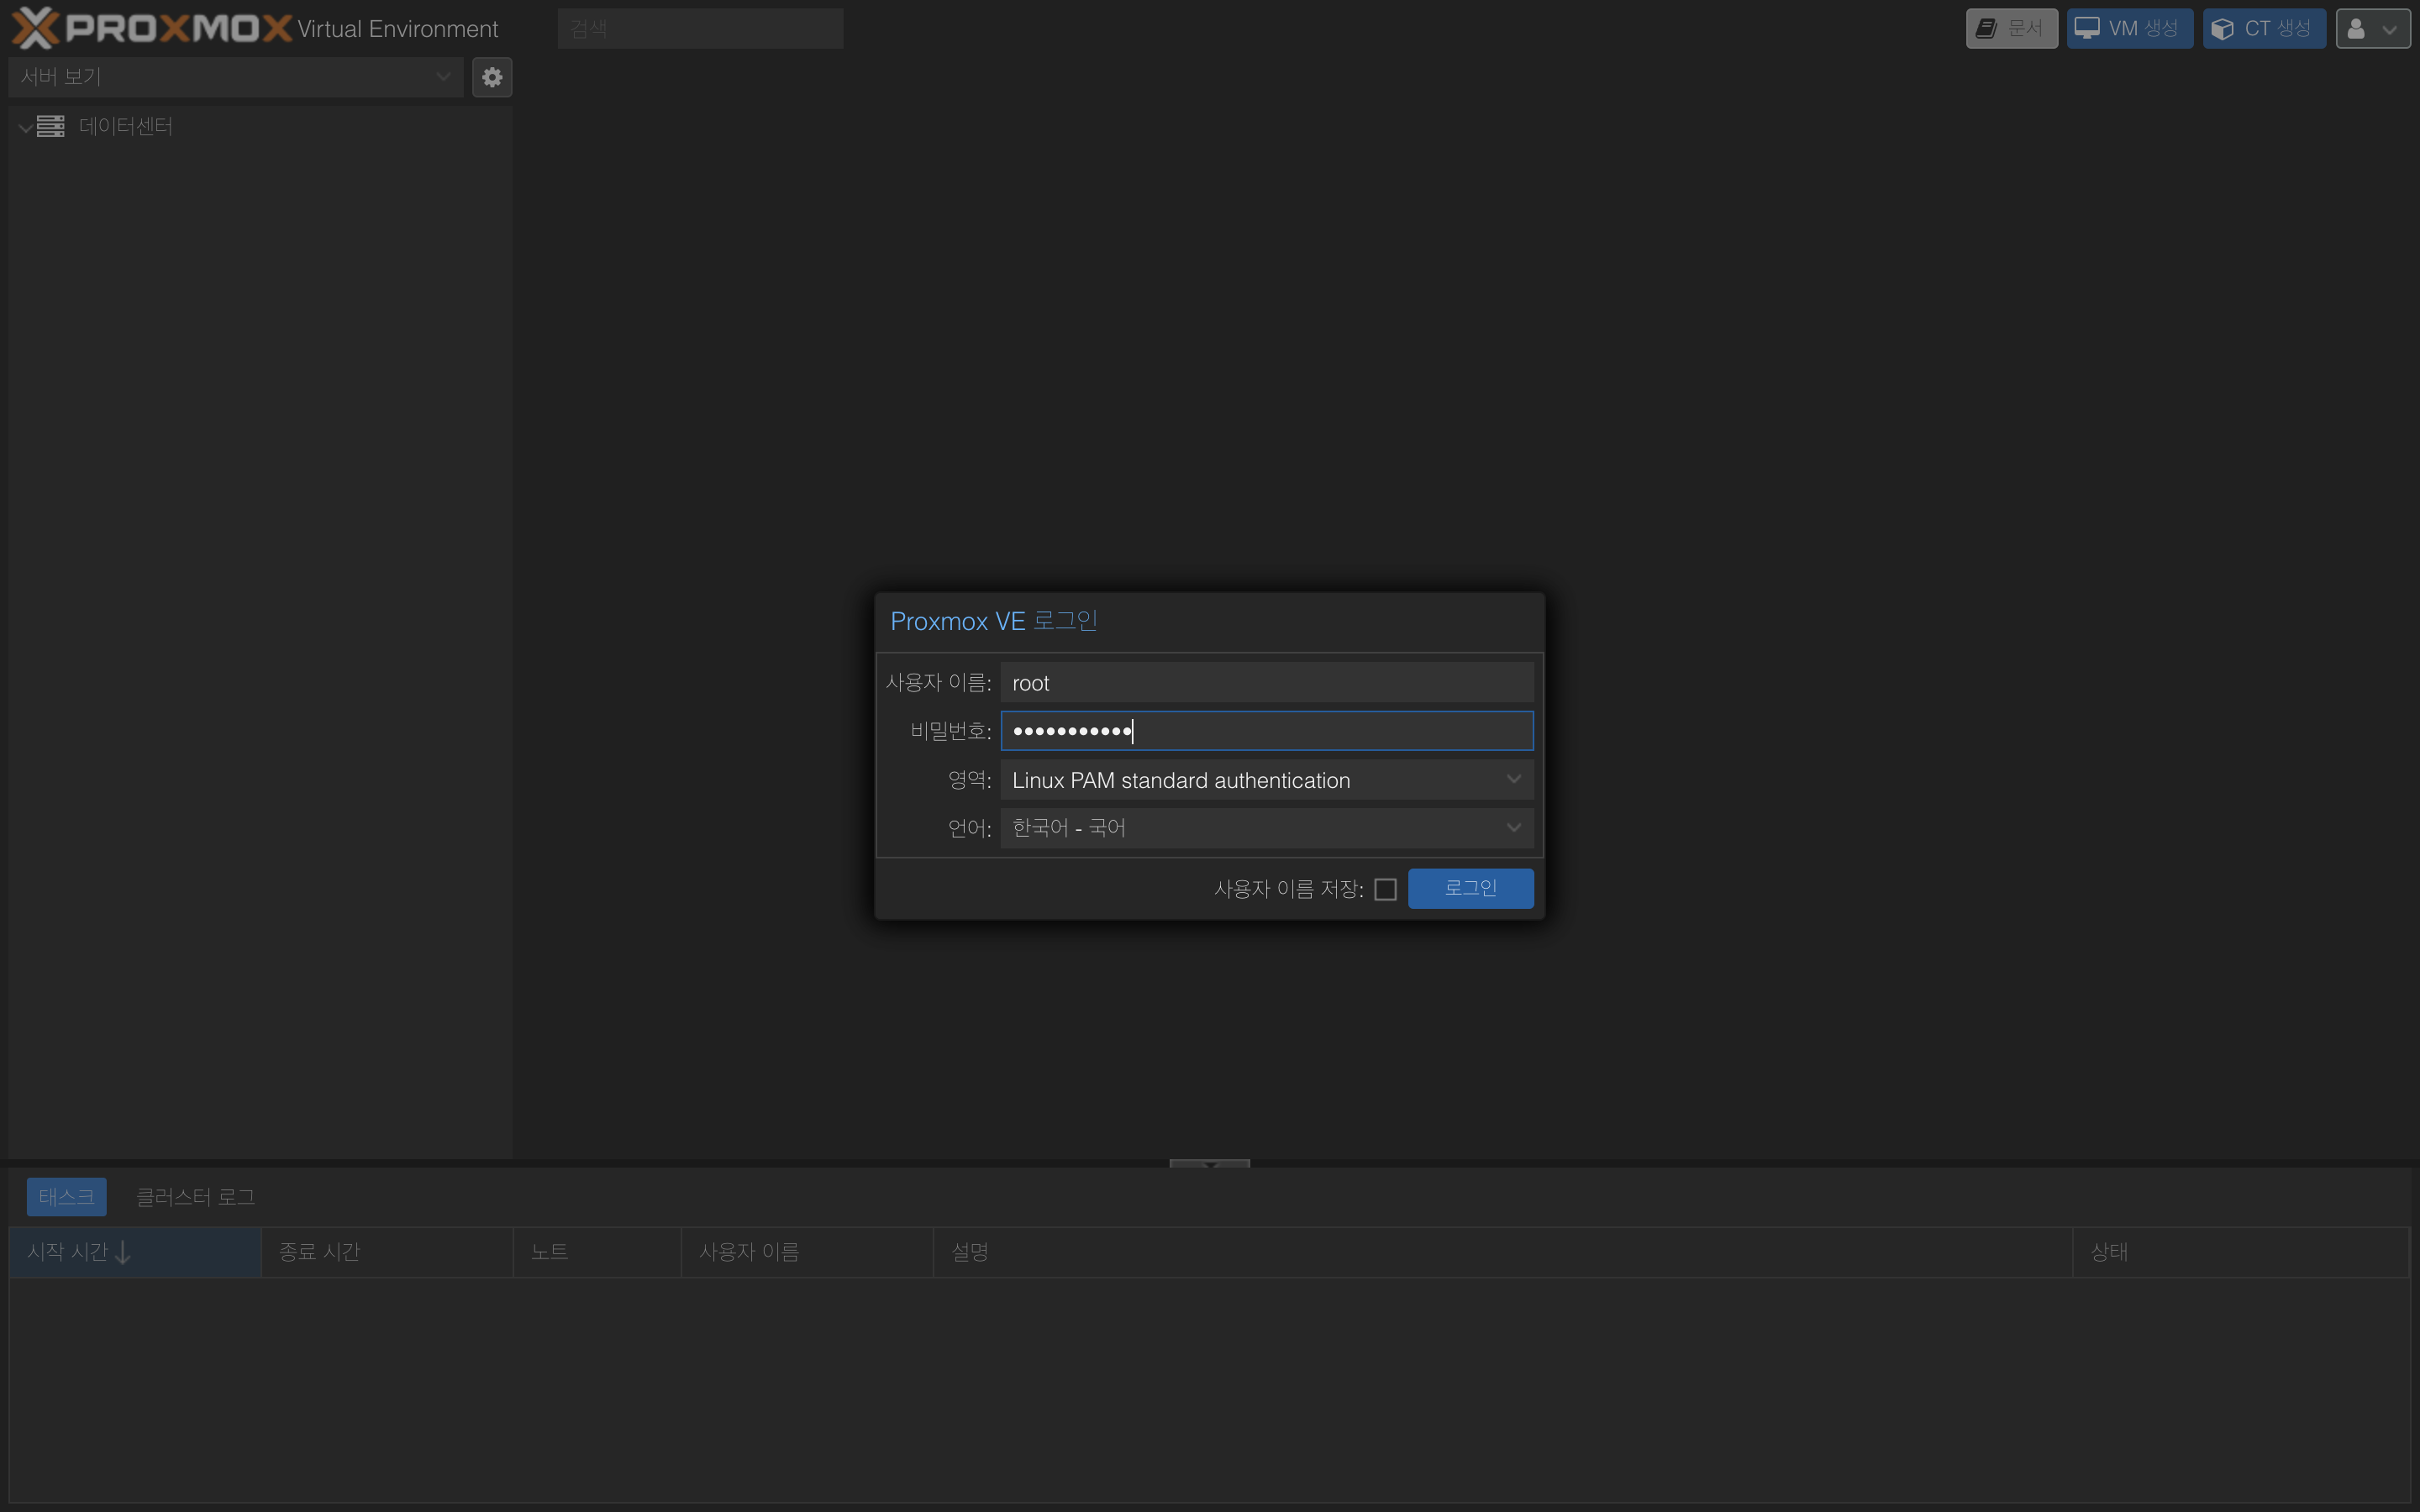Open the 영역 realm dropdown
This screenshot has width=2420, height=1512.
1513,779
